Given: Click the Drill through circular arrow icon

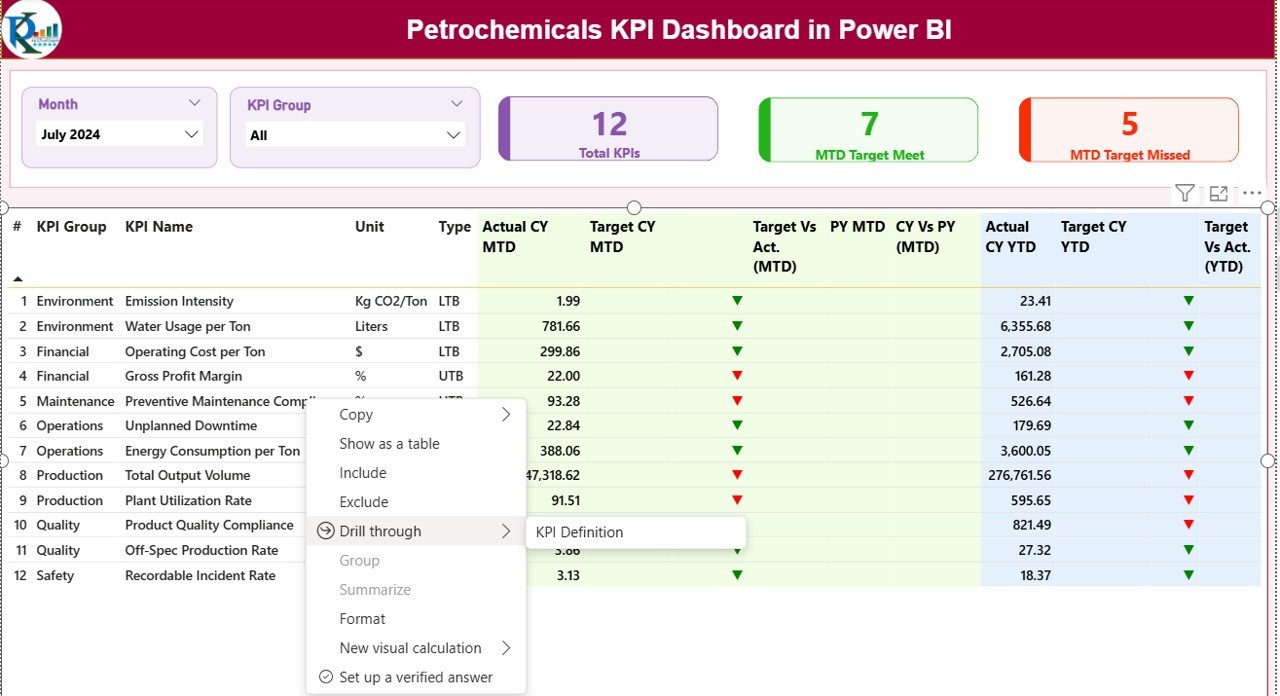Looking at the screenshot, I should point(326,531).
